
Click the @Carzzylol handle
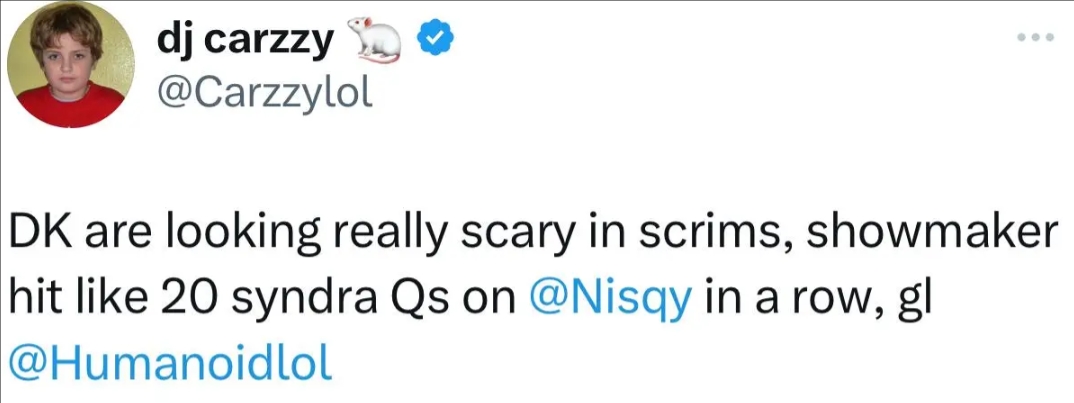point(264,95)
